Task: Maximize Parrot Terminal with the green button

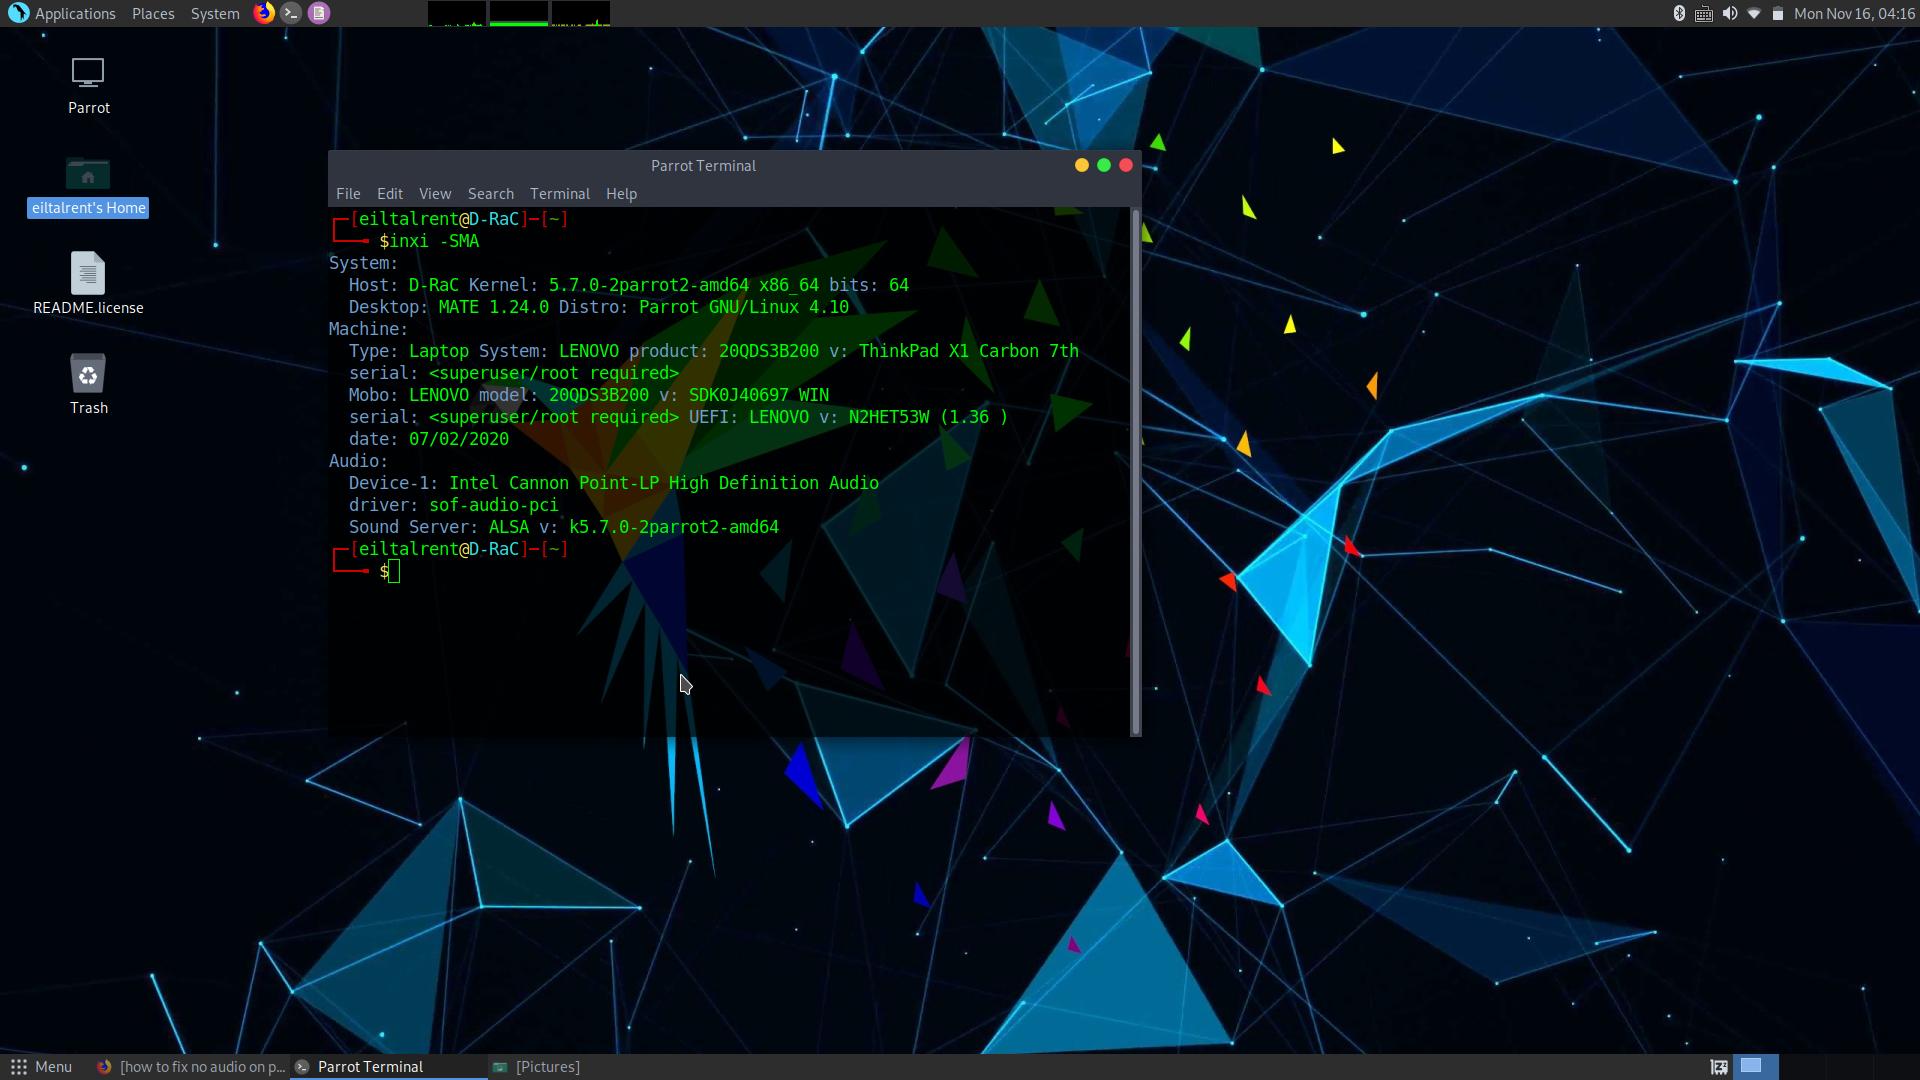Action: 1104,165
